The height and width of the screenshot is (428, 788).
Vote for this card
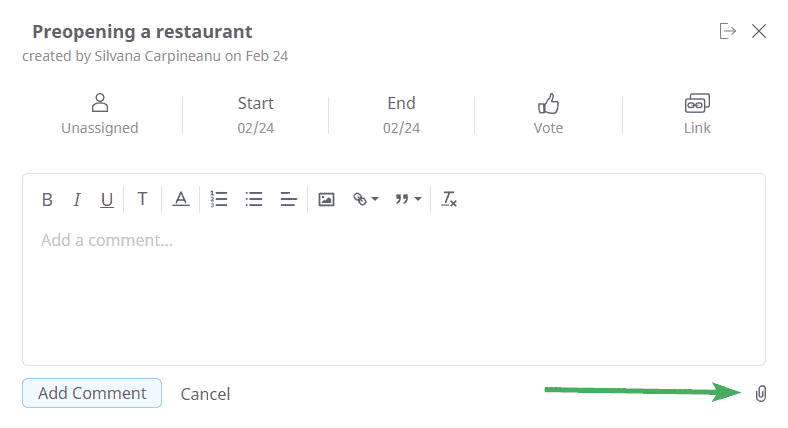pyautogui.click(x=548, y=114)
